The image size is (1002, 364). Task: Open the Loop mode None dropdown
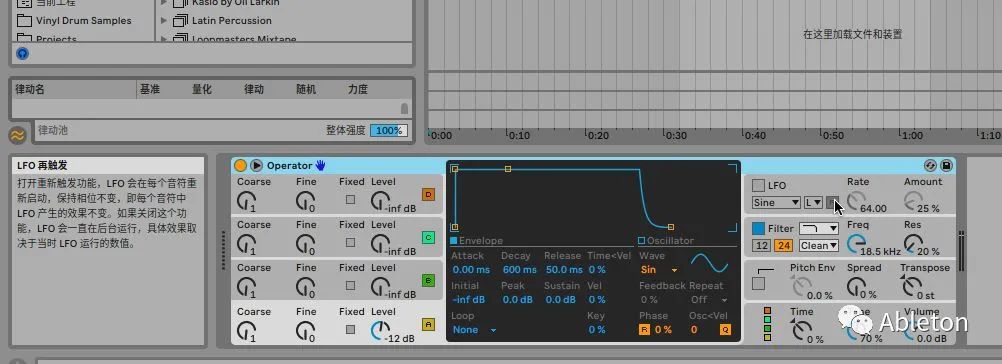pyautogui.click(x=474, y=330)
